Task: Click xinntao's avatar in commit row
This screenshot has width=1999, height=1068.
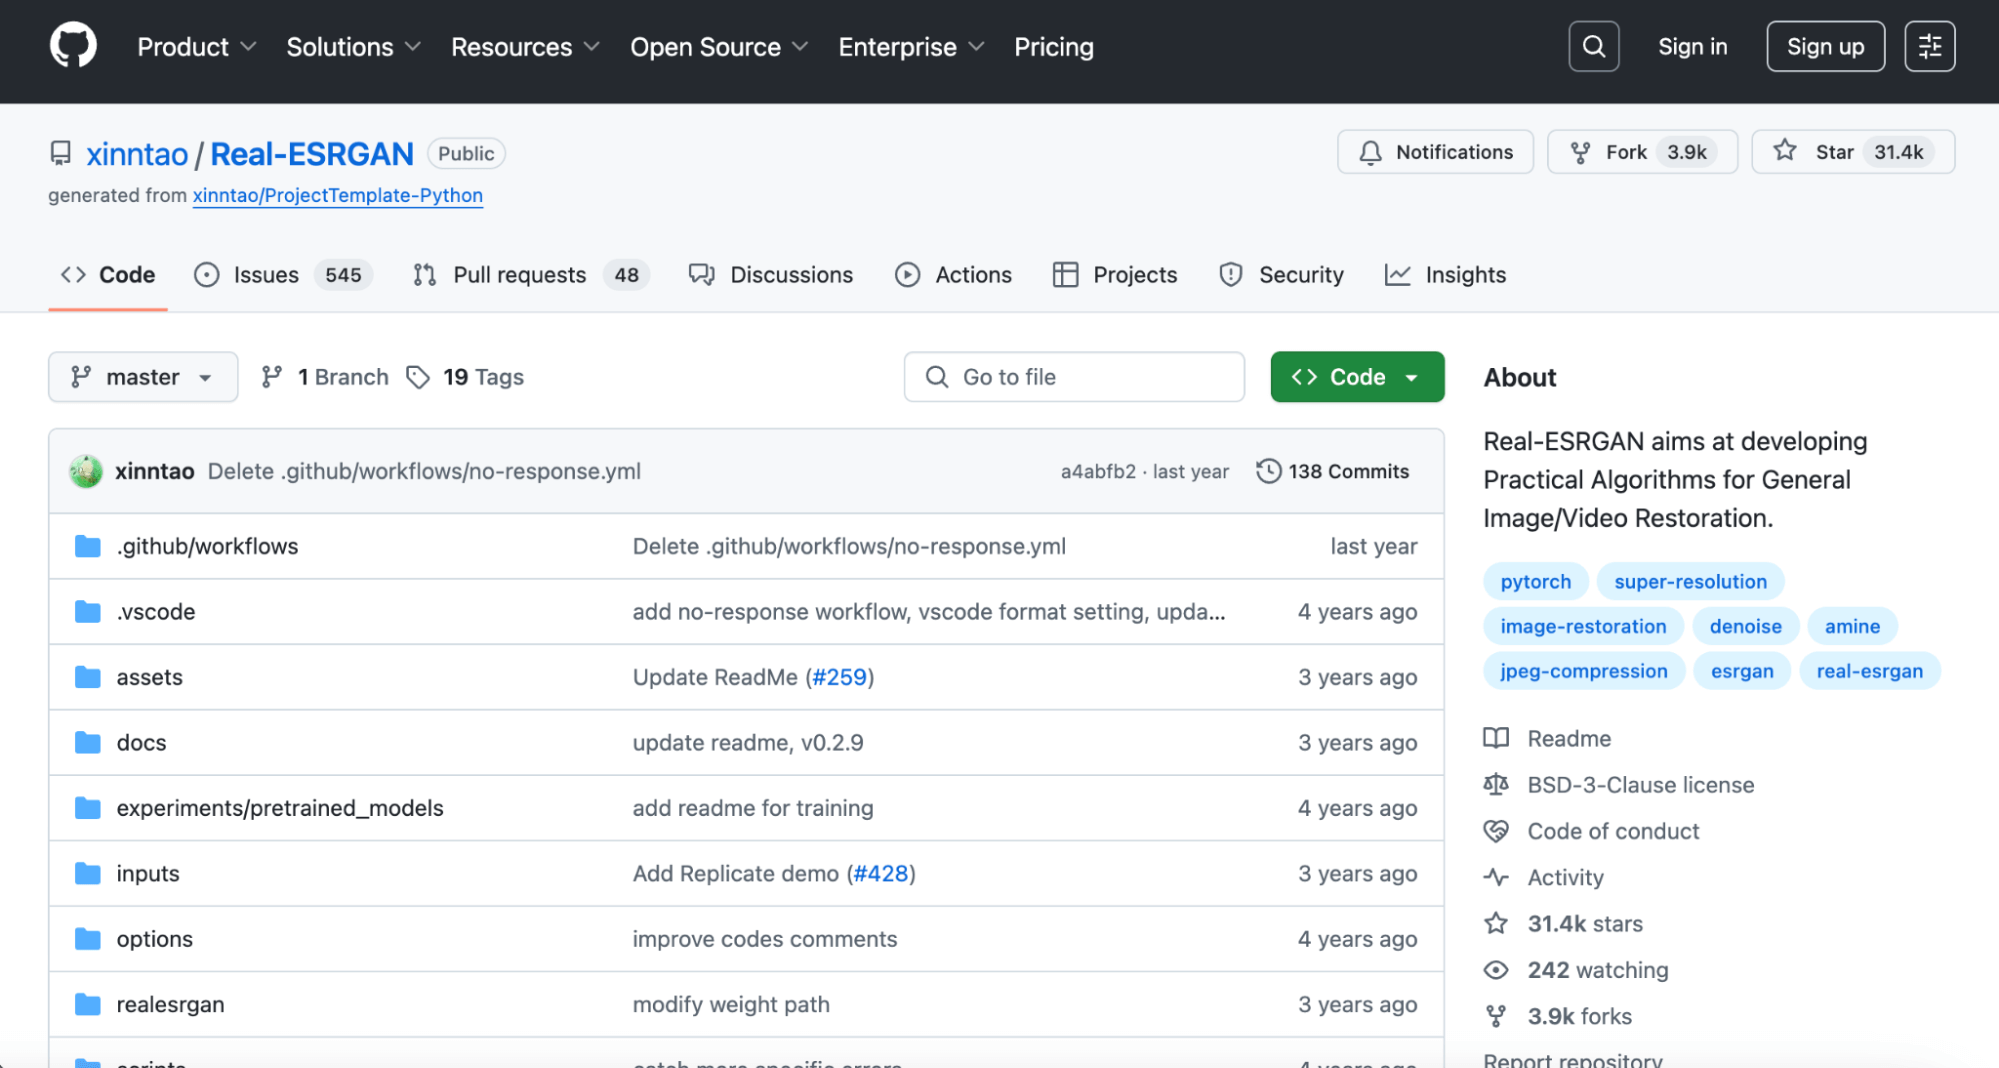Action: [86, 471]
